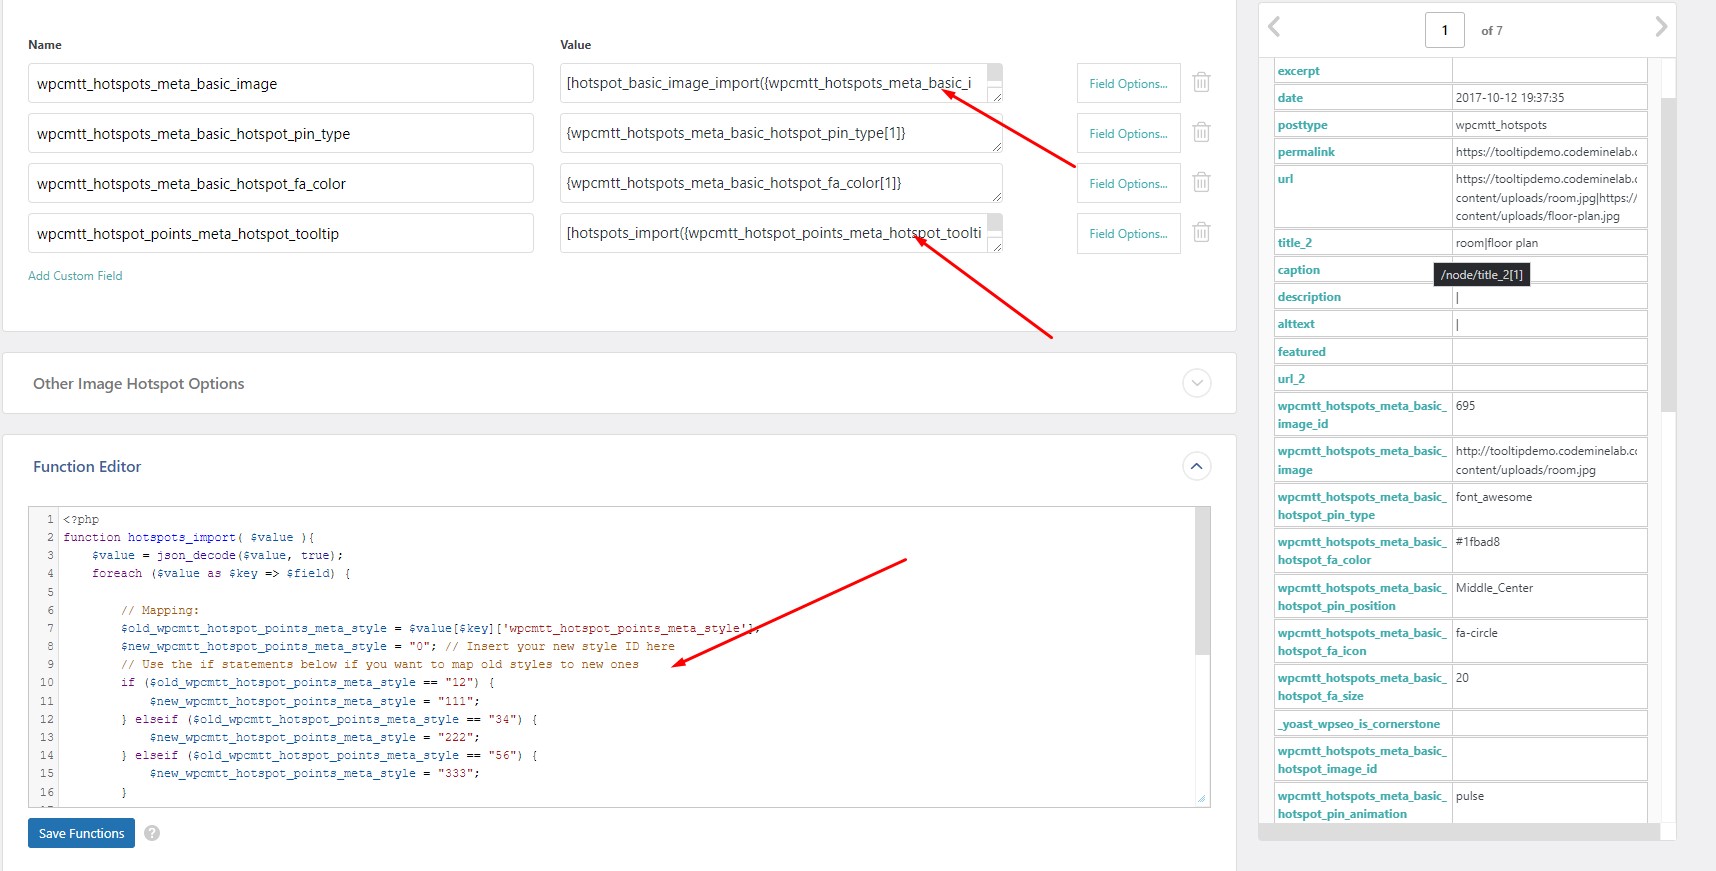Image resolution: width=1716 pixels, height=871 pixels.
Task: Open Field Options for hotspot_tooltip row
Action: [1128, 234]
